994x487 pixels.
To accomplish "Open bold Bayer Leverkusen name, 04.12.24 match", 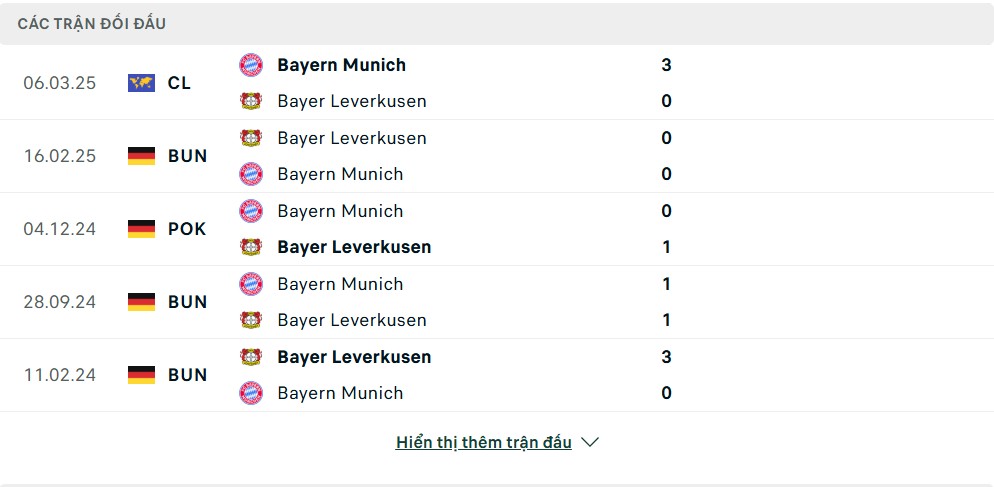I will pos(354,247).
